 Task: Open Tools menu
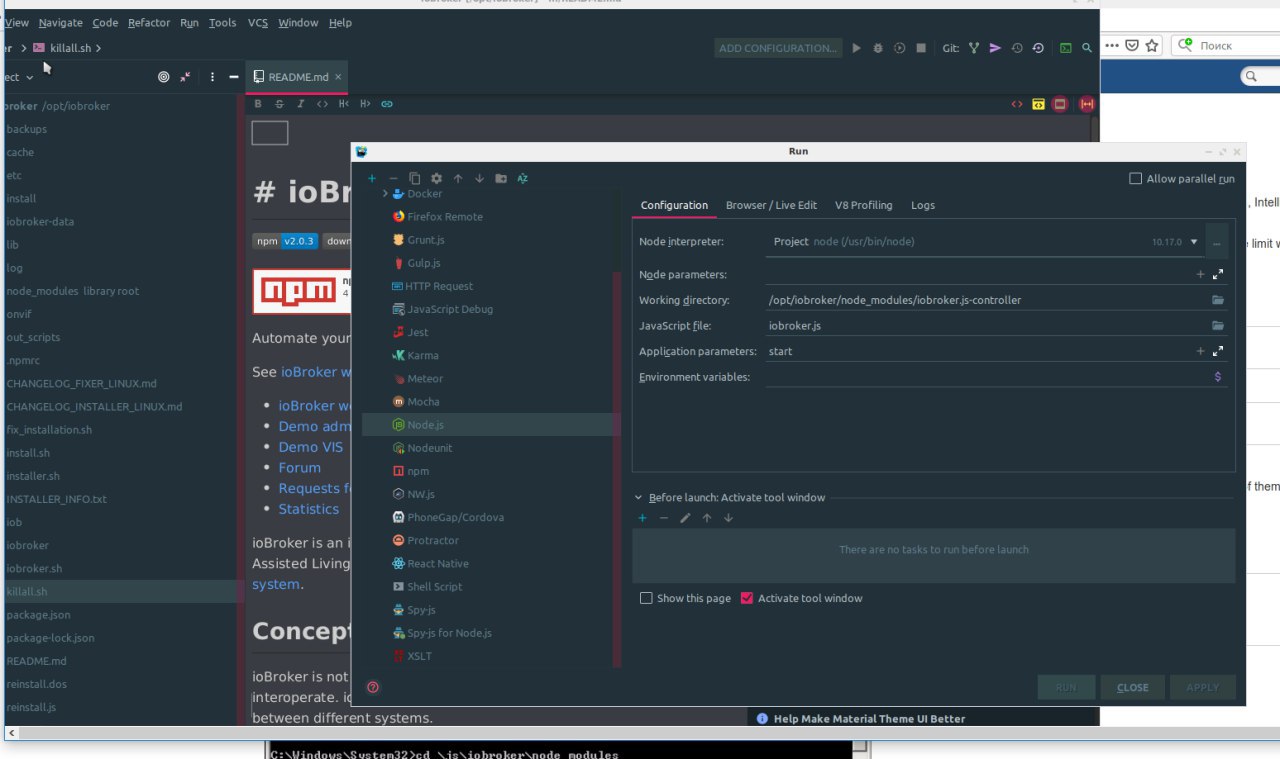pos(222,22)
